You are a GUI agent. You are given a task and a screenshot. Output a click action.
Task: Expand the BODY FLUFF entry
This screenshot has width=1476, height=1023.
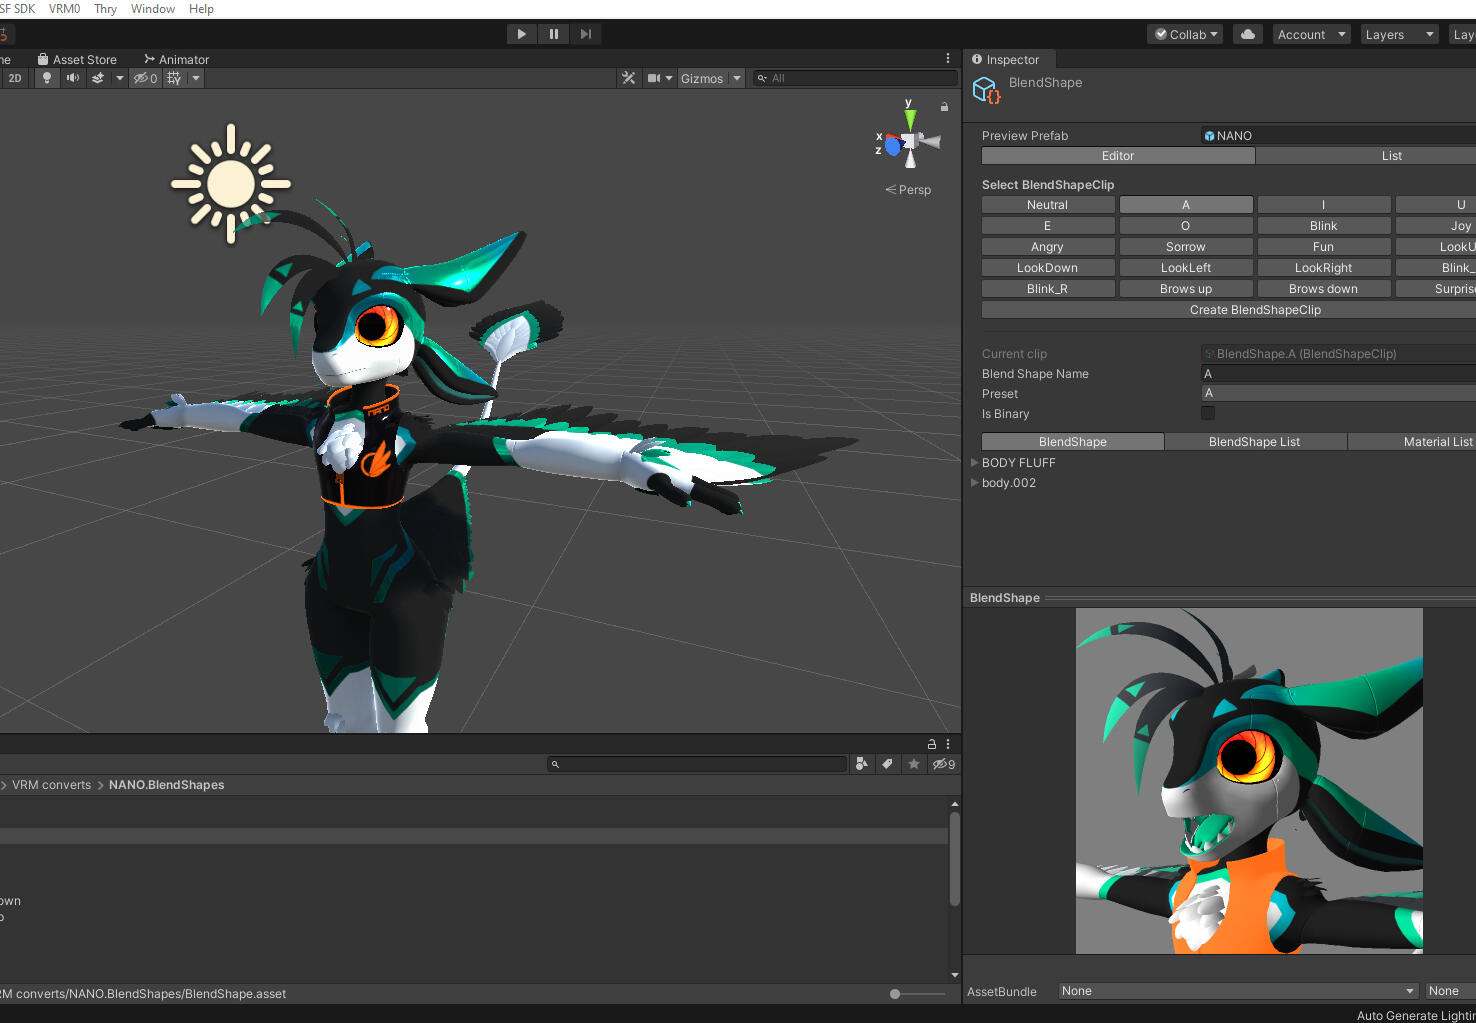[x=975, y=462]
